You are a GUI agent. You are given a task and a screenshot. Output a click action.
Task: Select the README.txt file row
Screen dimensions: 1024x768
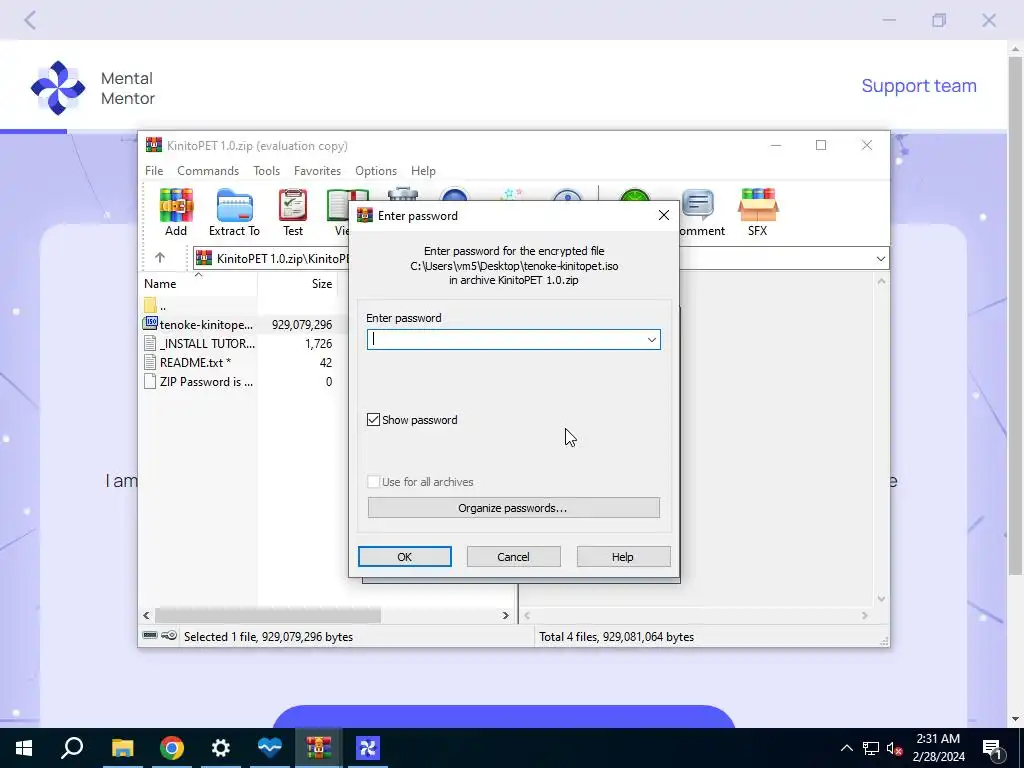(238, 362)
